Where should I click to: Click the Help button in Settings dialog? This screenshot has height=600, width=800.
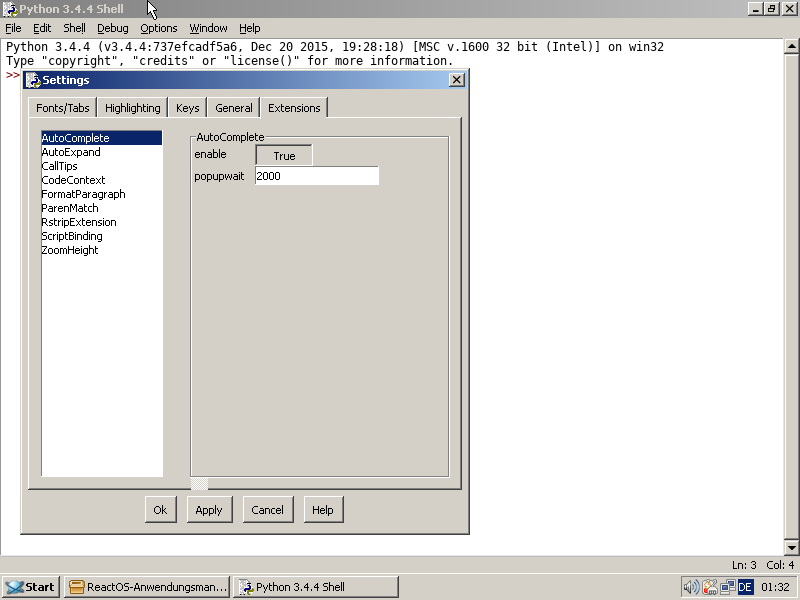[323, 510]
